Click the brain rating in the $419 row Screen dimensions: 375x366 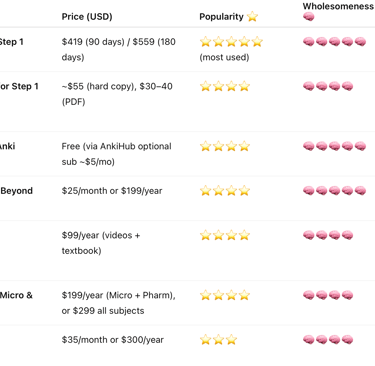coord(335,42)
